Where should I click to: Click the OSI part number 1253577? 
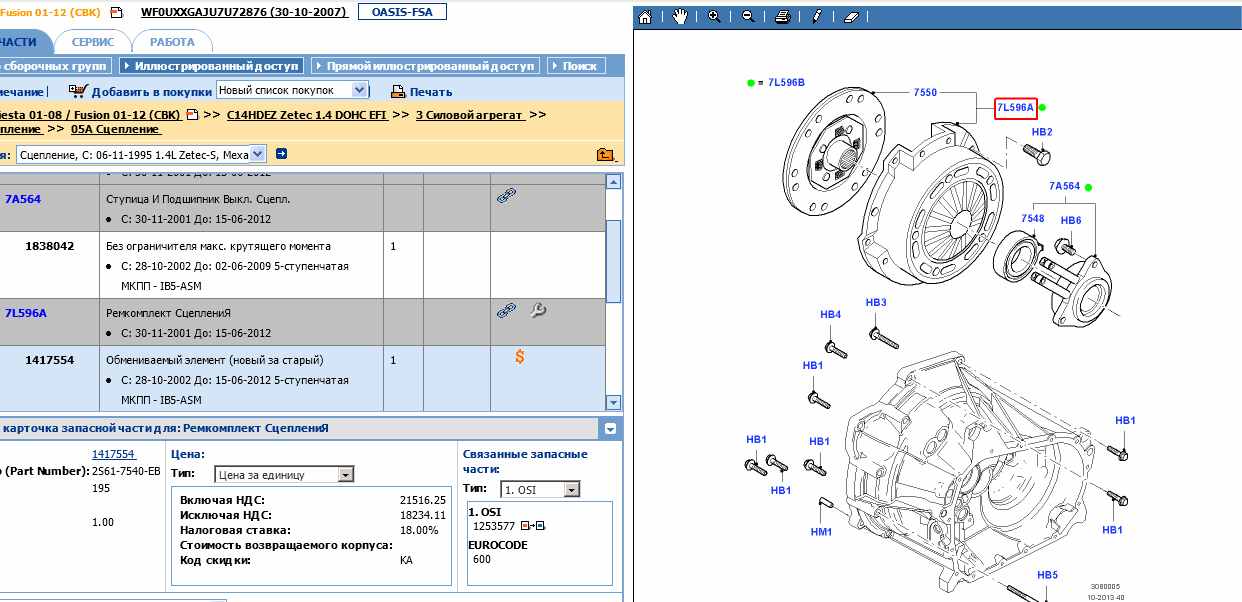pyautogui.click(x=493, y=526)
